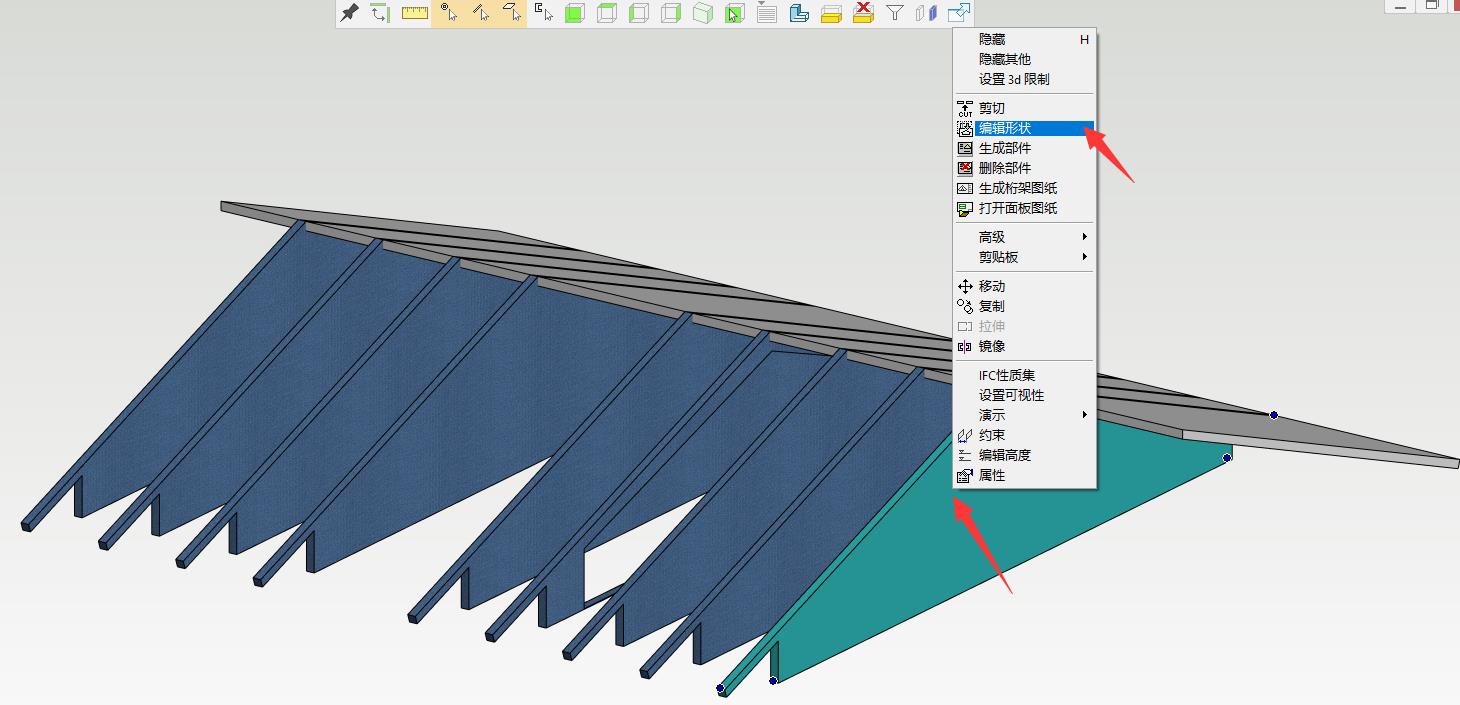Click the coordinate system axes icon

[x=381, y=13]
